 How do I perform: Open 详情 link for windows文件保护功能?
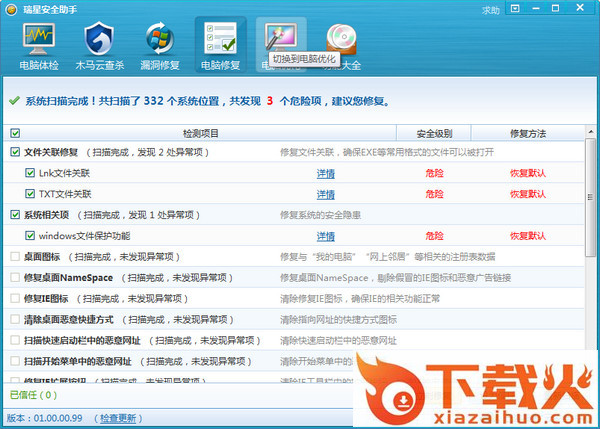[326, 236]
